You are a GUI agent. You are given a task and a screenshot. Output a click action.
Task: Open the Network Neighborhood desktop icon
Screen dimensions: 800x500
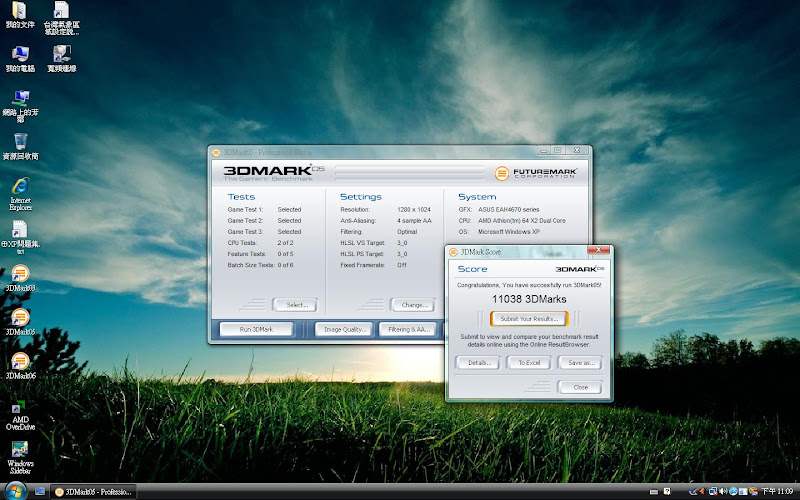coord(20,106)
